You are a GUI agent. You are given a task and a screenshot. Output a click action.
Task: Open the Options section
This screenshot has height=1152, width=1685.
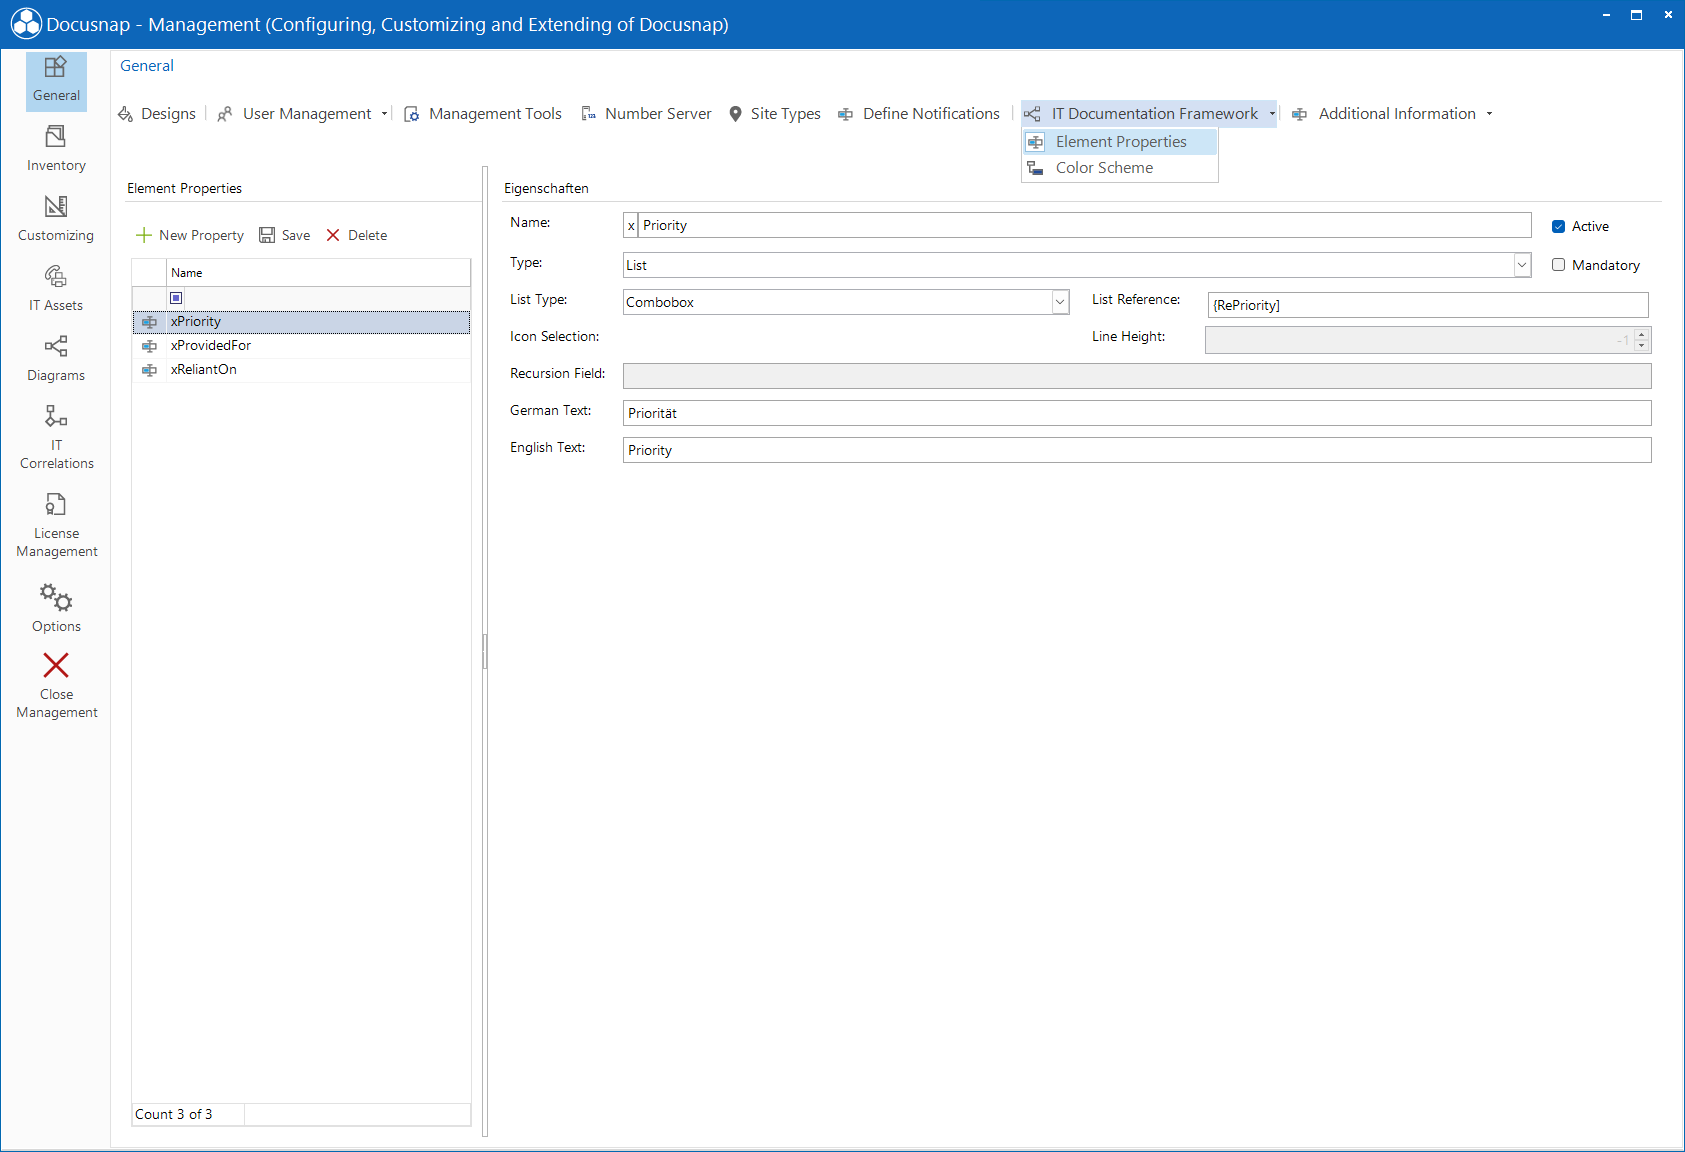56,608
